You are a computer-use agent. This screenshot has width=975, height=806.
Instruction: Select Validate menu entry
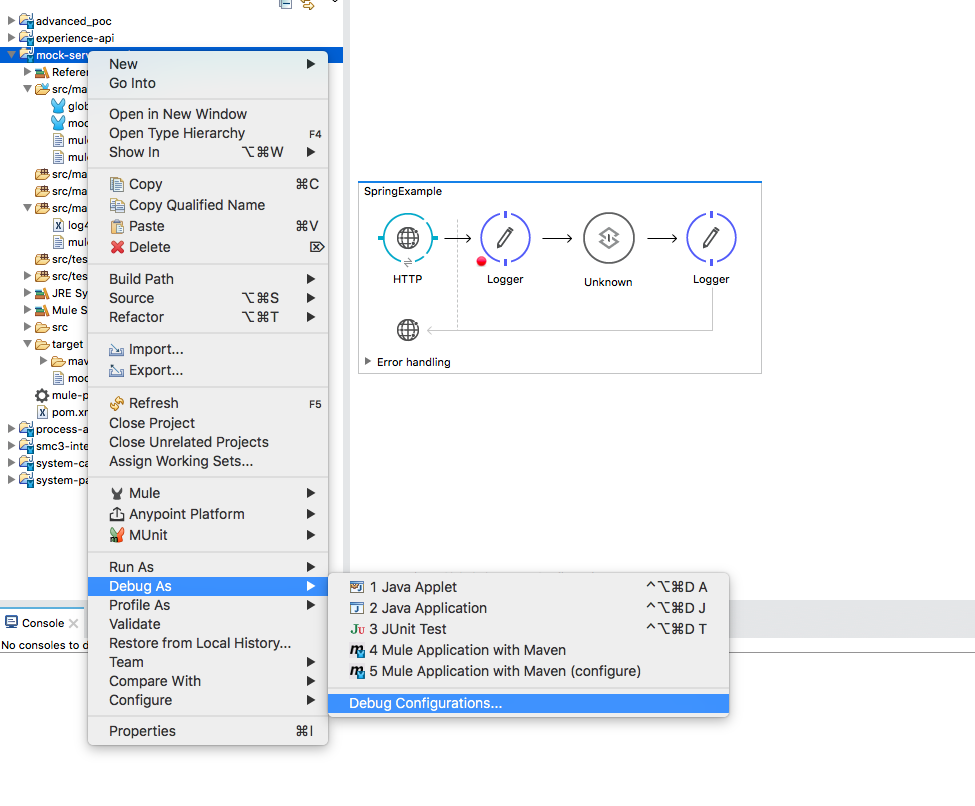pyautogui.click(x=208, y=624)
